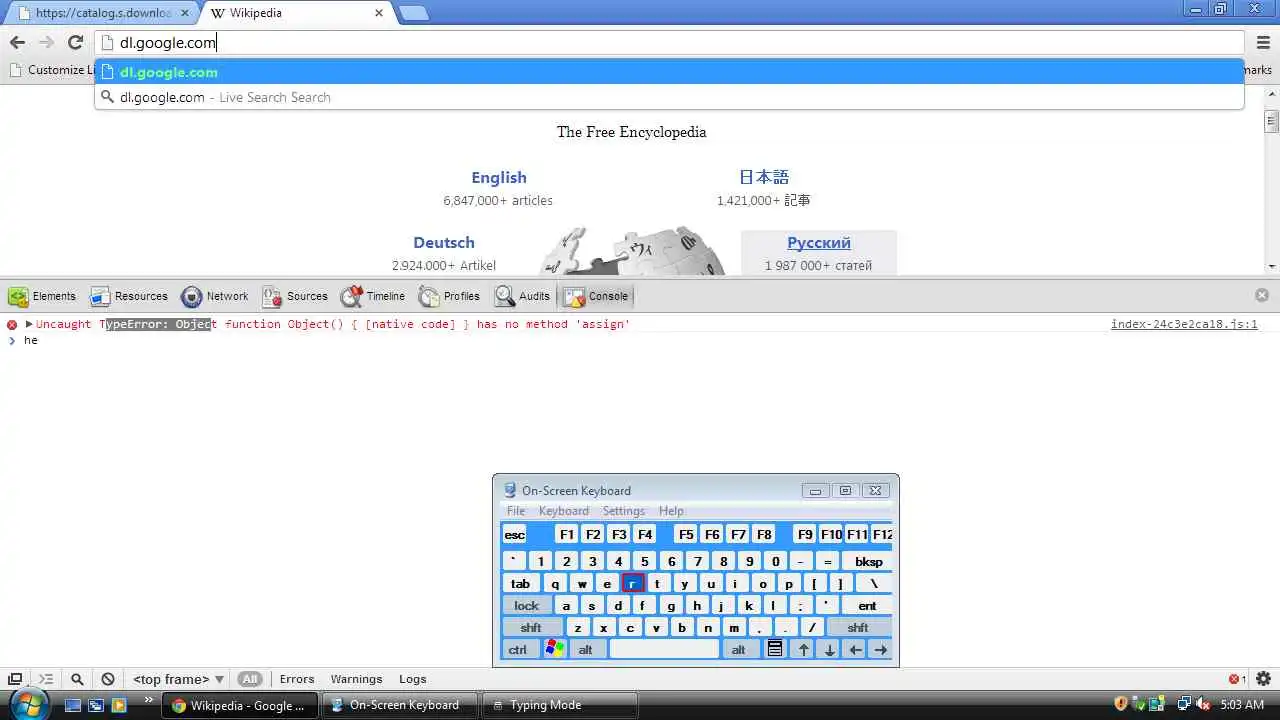
Task: Open the Keyboard menu in On-Screen Keyboard
Action: (x=564, y=511)
